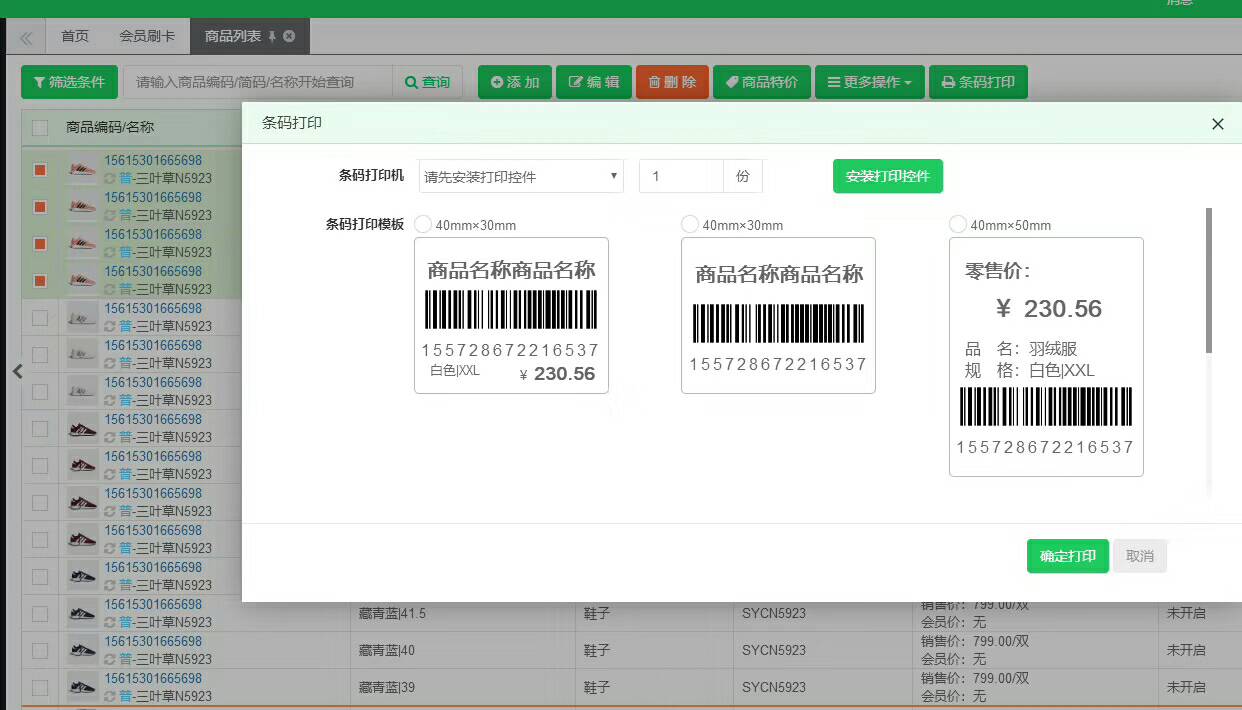The image size is (1242, 710).
Task: Cancel the dialog with 取消
Action: click(x=1140, y=556)
